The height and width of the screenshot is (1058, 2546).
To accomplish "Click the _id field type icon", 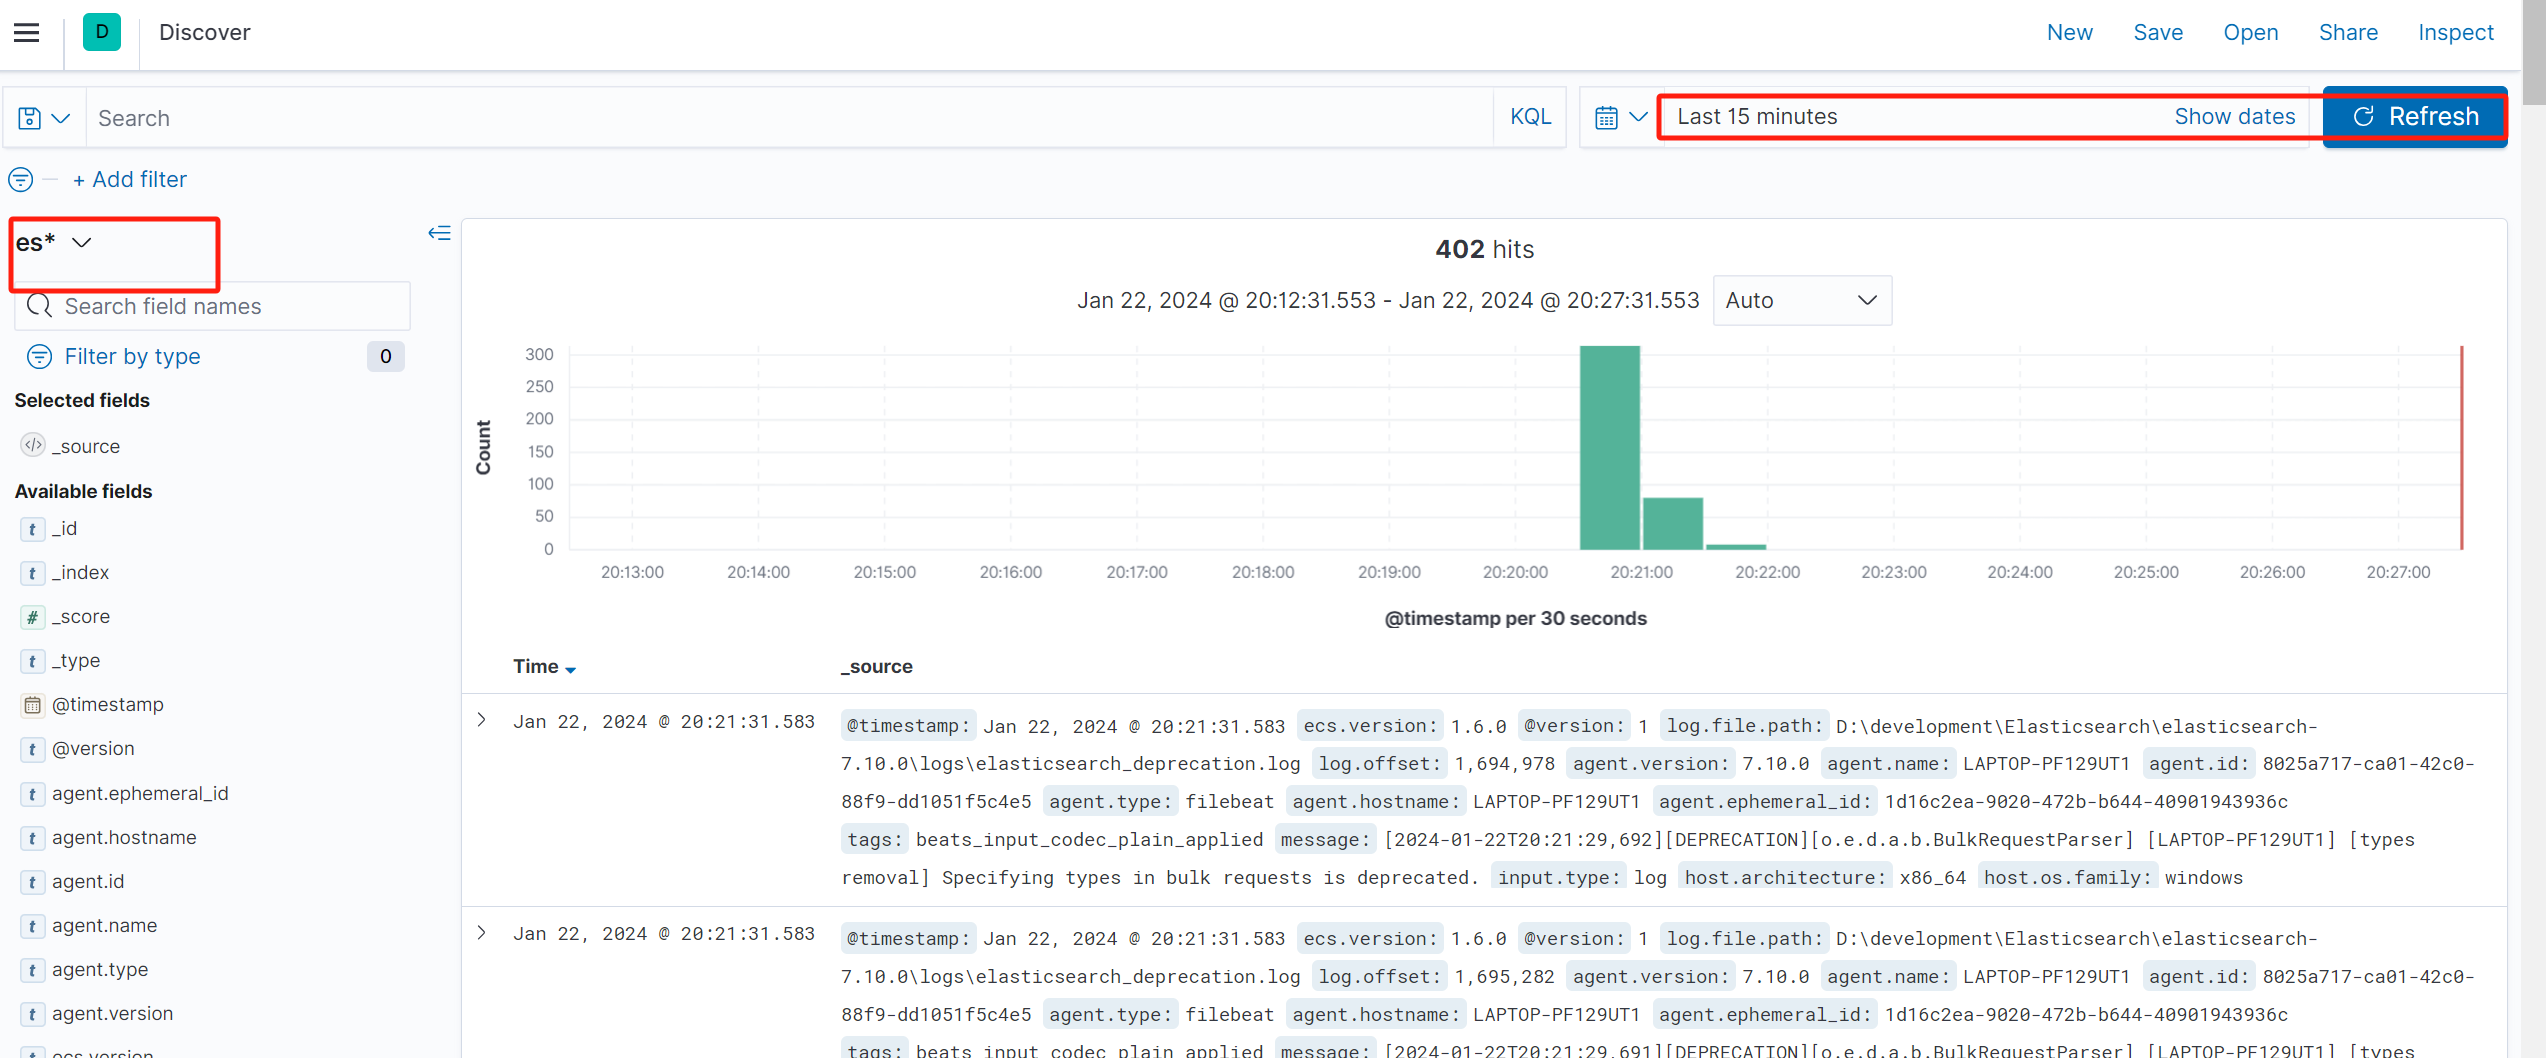I will coord(33,529).
